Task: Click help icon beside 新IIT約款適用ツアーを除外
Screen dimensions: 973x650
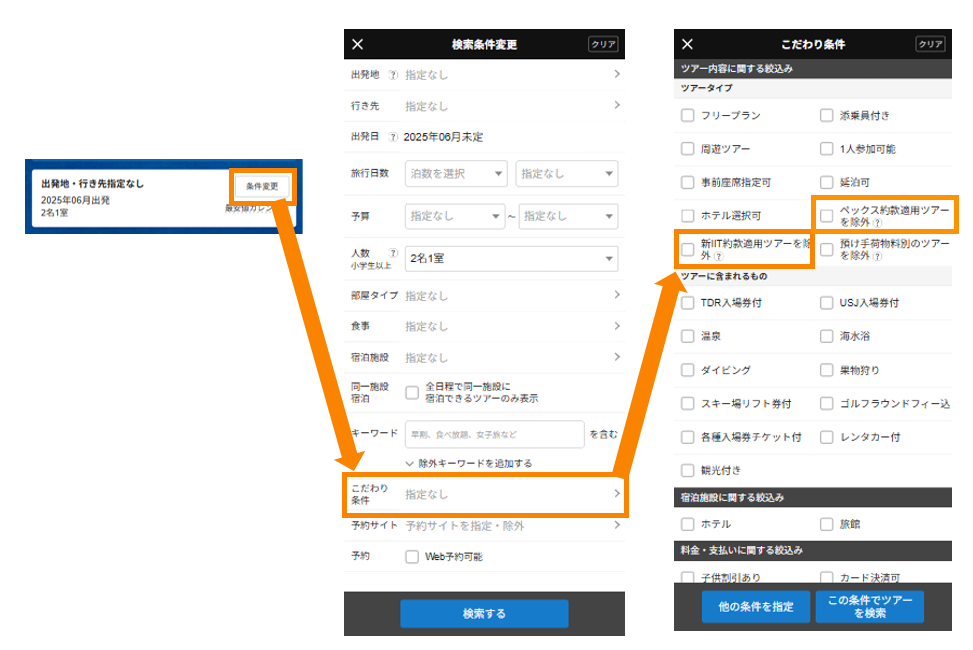Action: [719, 257]
